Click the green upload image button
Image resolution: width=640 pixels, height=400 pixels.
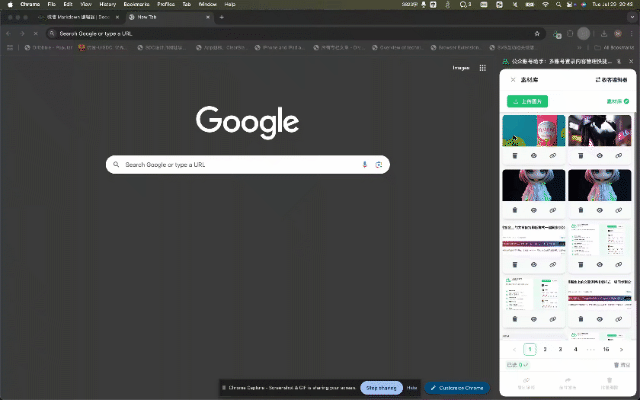click(527, 101)
